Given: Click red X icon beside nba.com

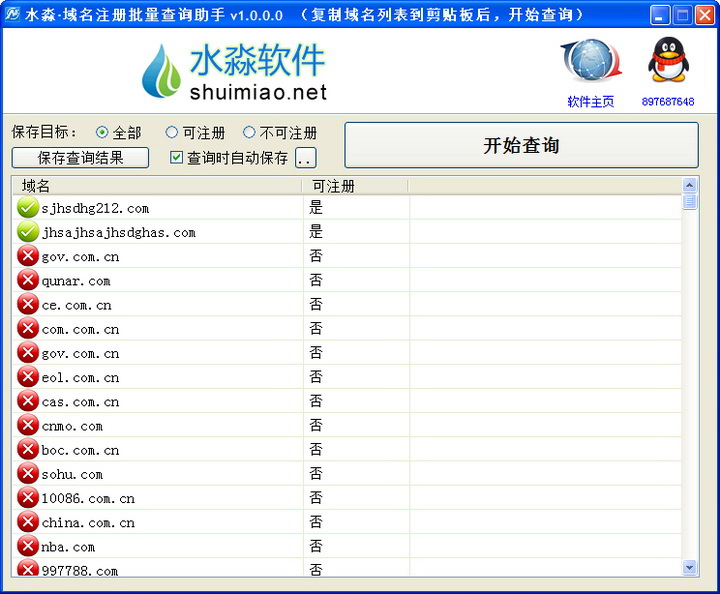Looking at the screenshot, I should point(28,546).
